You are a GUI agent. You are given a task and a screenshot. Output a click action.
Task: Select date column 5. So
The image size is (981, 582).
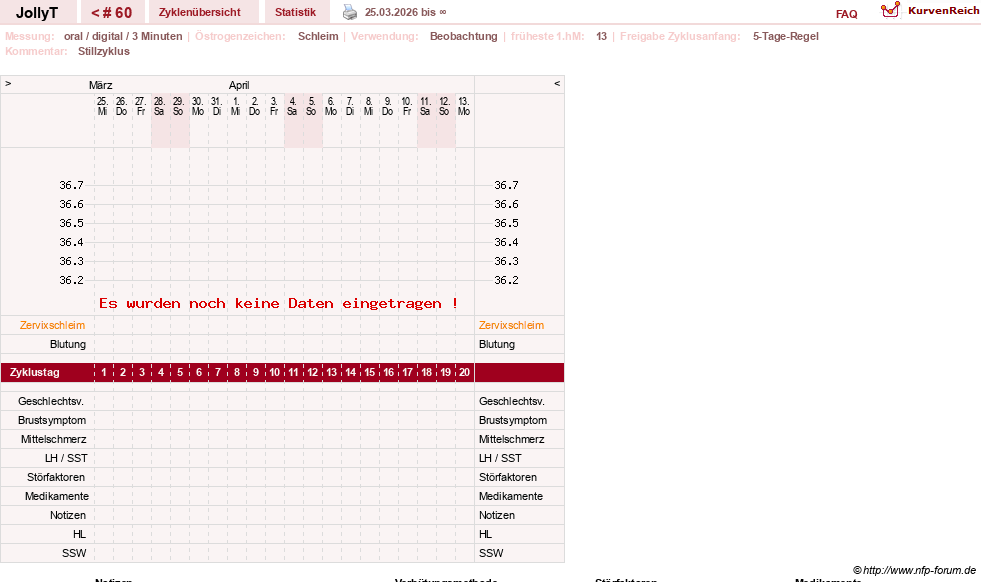[x=311, y=106]
